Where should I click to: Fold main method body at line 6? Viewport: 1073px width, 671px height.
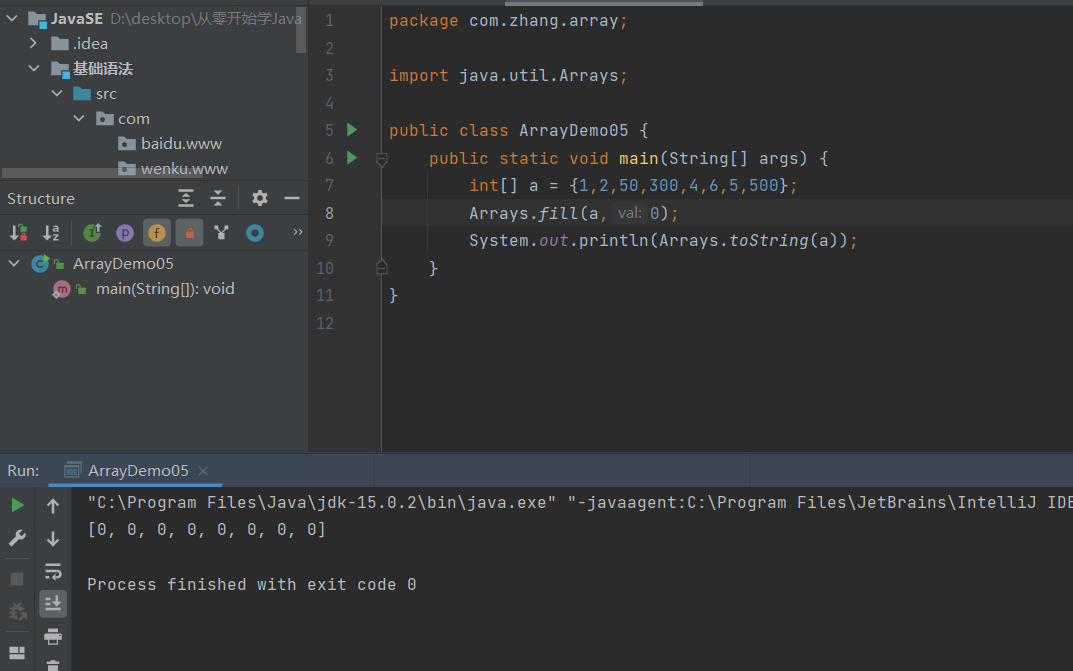(382, 159)
